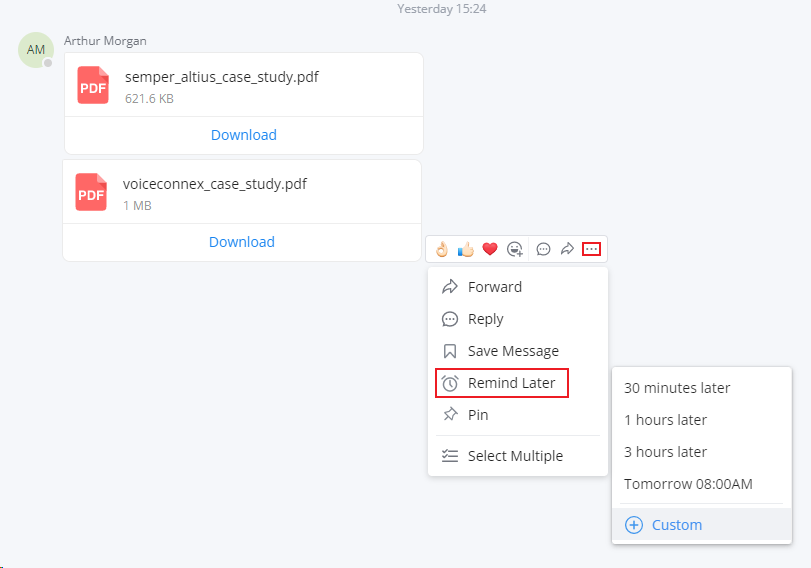Image resolution: width=811 pixels, height=568 pixels.
Task: React with the red heart emoji
Action: click(490, 249)
